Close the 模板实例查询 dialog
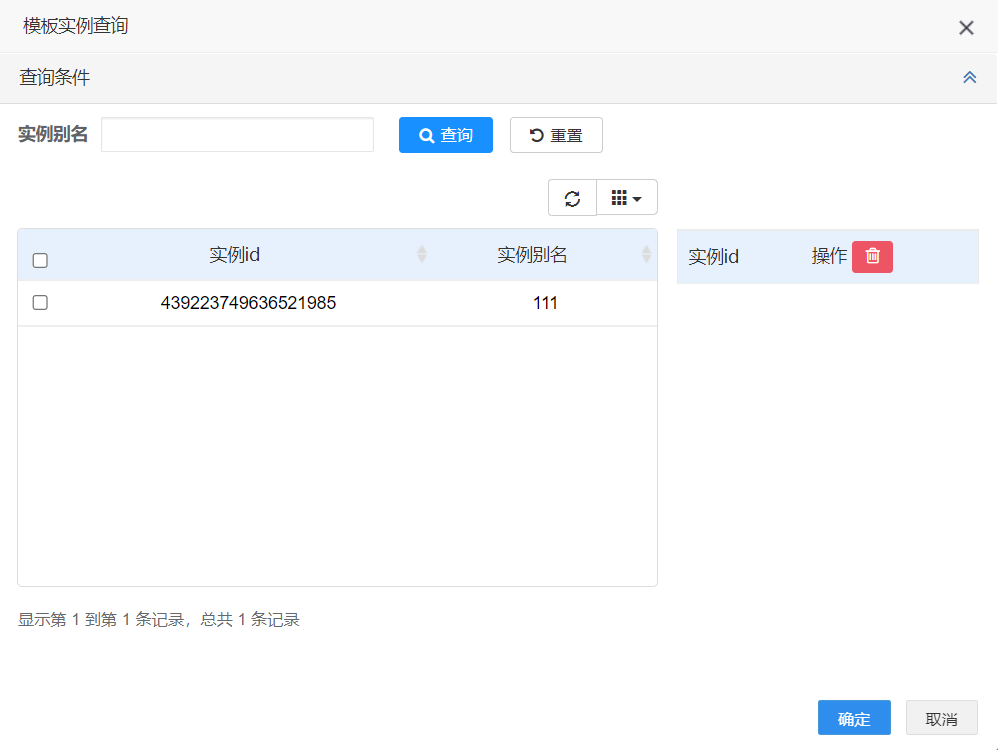The height and width of the screenshot is (750, 998). point(966,28)
